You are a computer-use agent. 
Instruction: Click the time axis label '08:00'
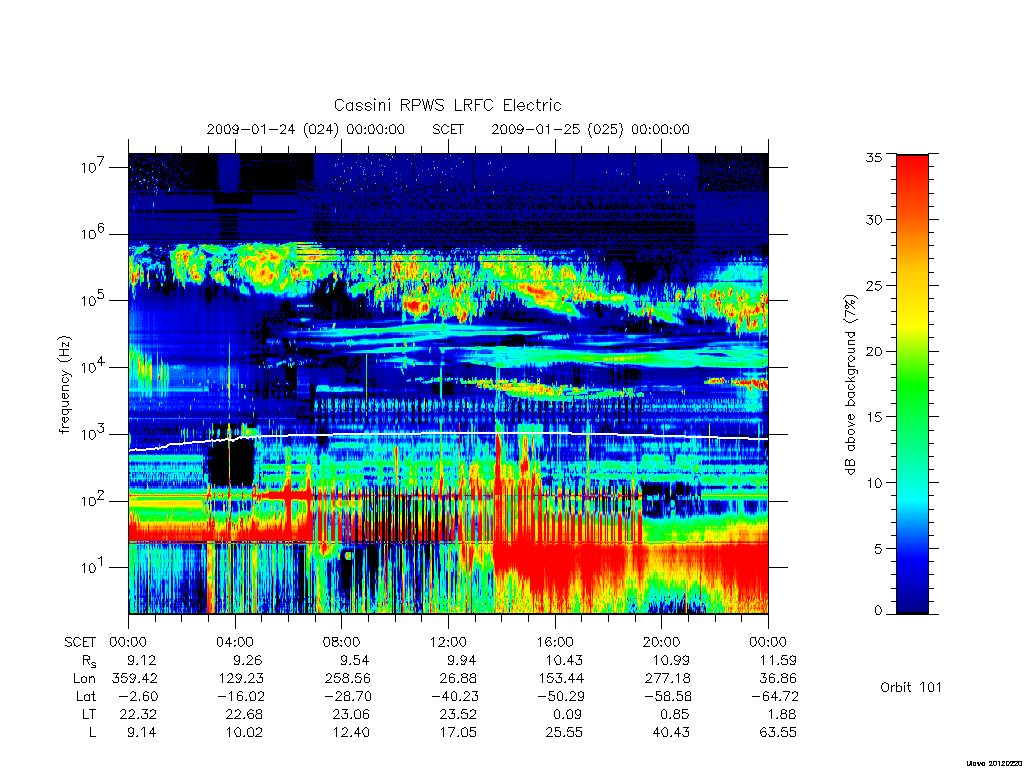(342, 642)
